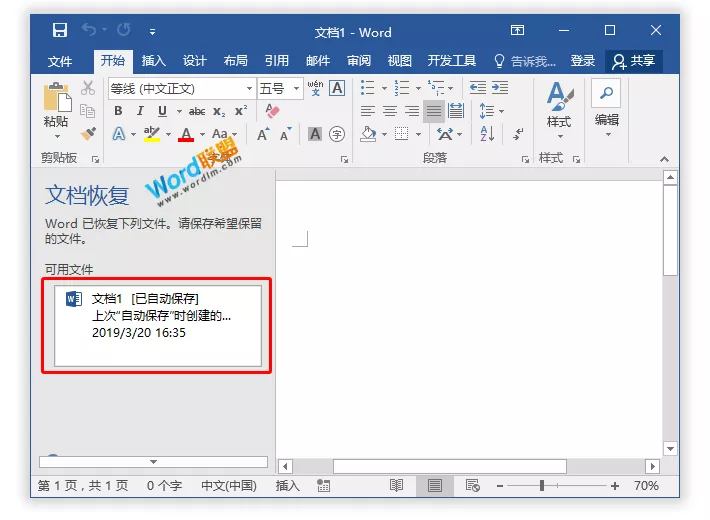Toggle Superscript formatting

241,111
